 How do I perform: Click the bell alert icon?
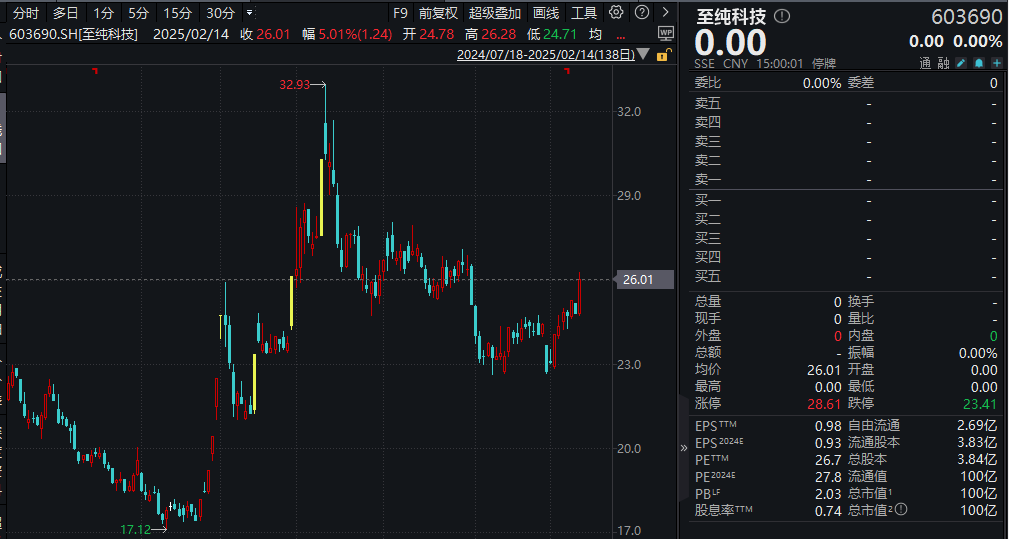point(979,63)
